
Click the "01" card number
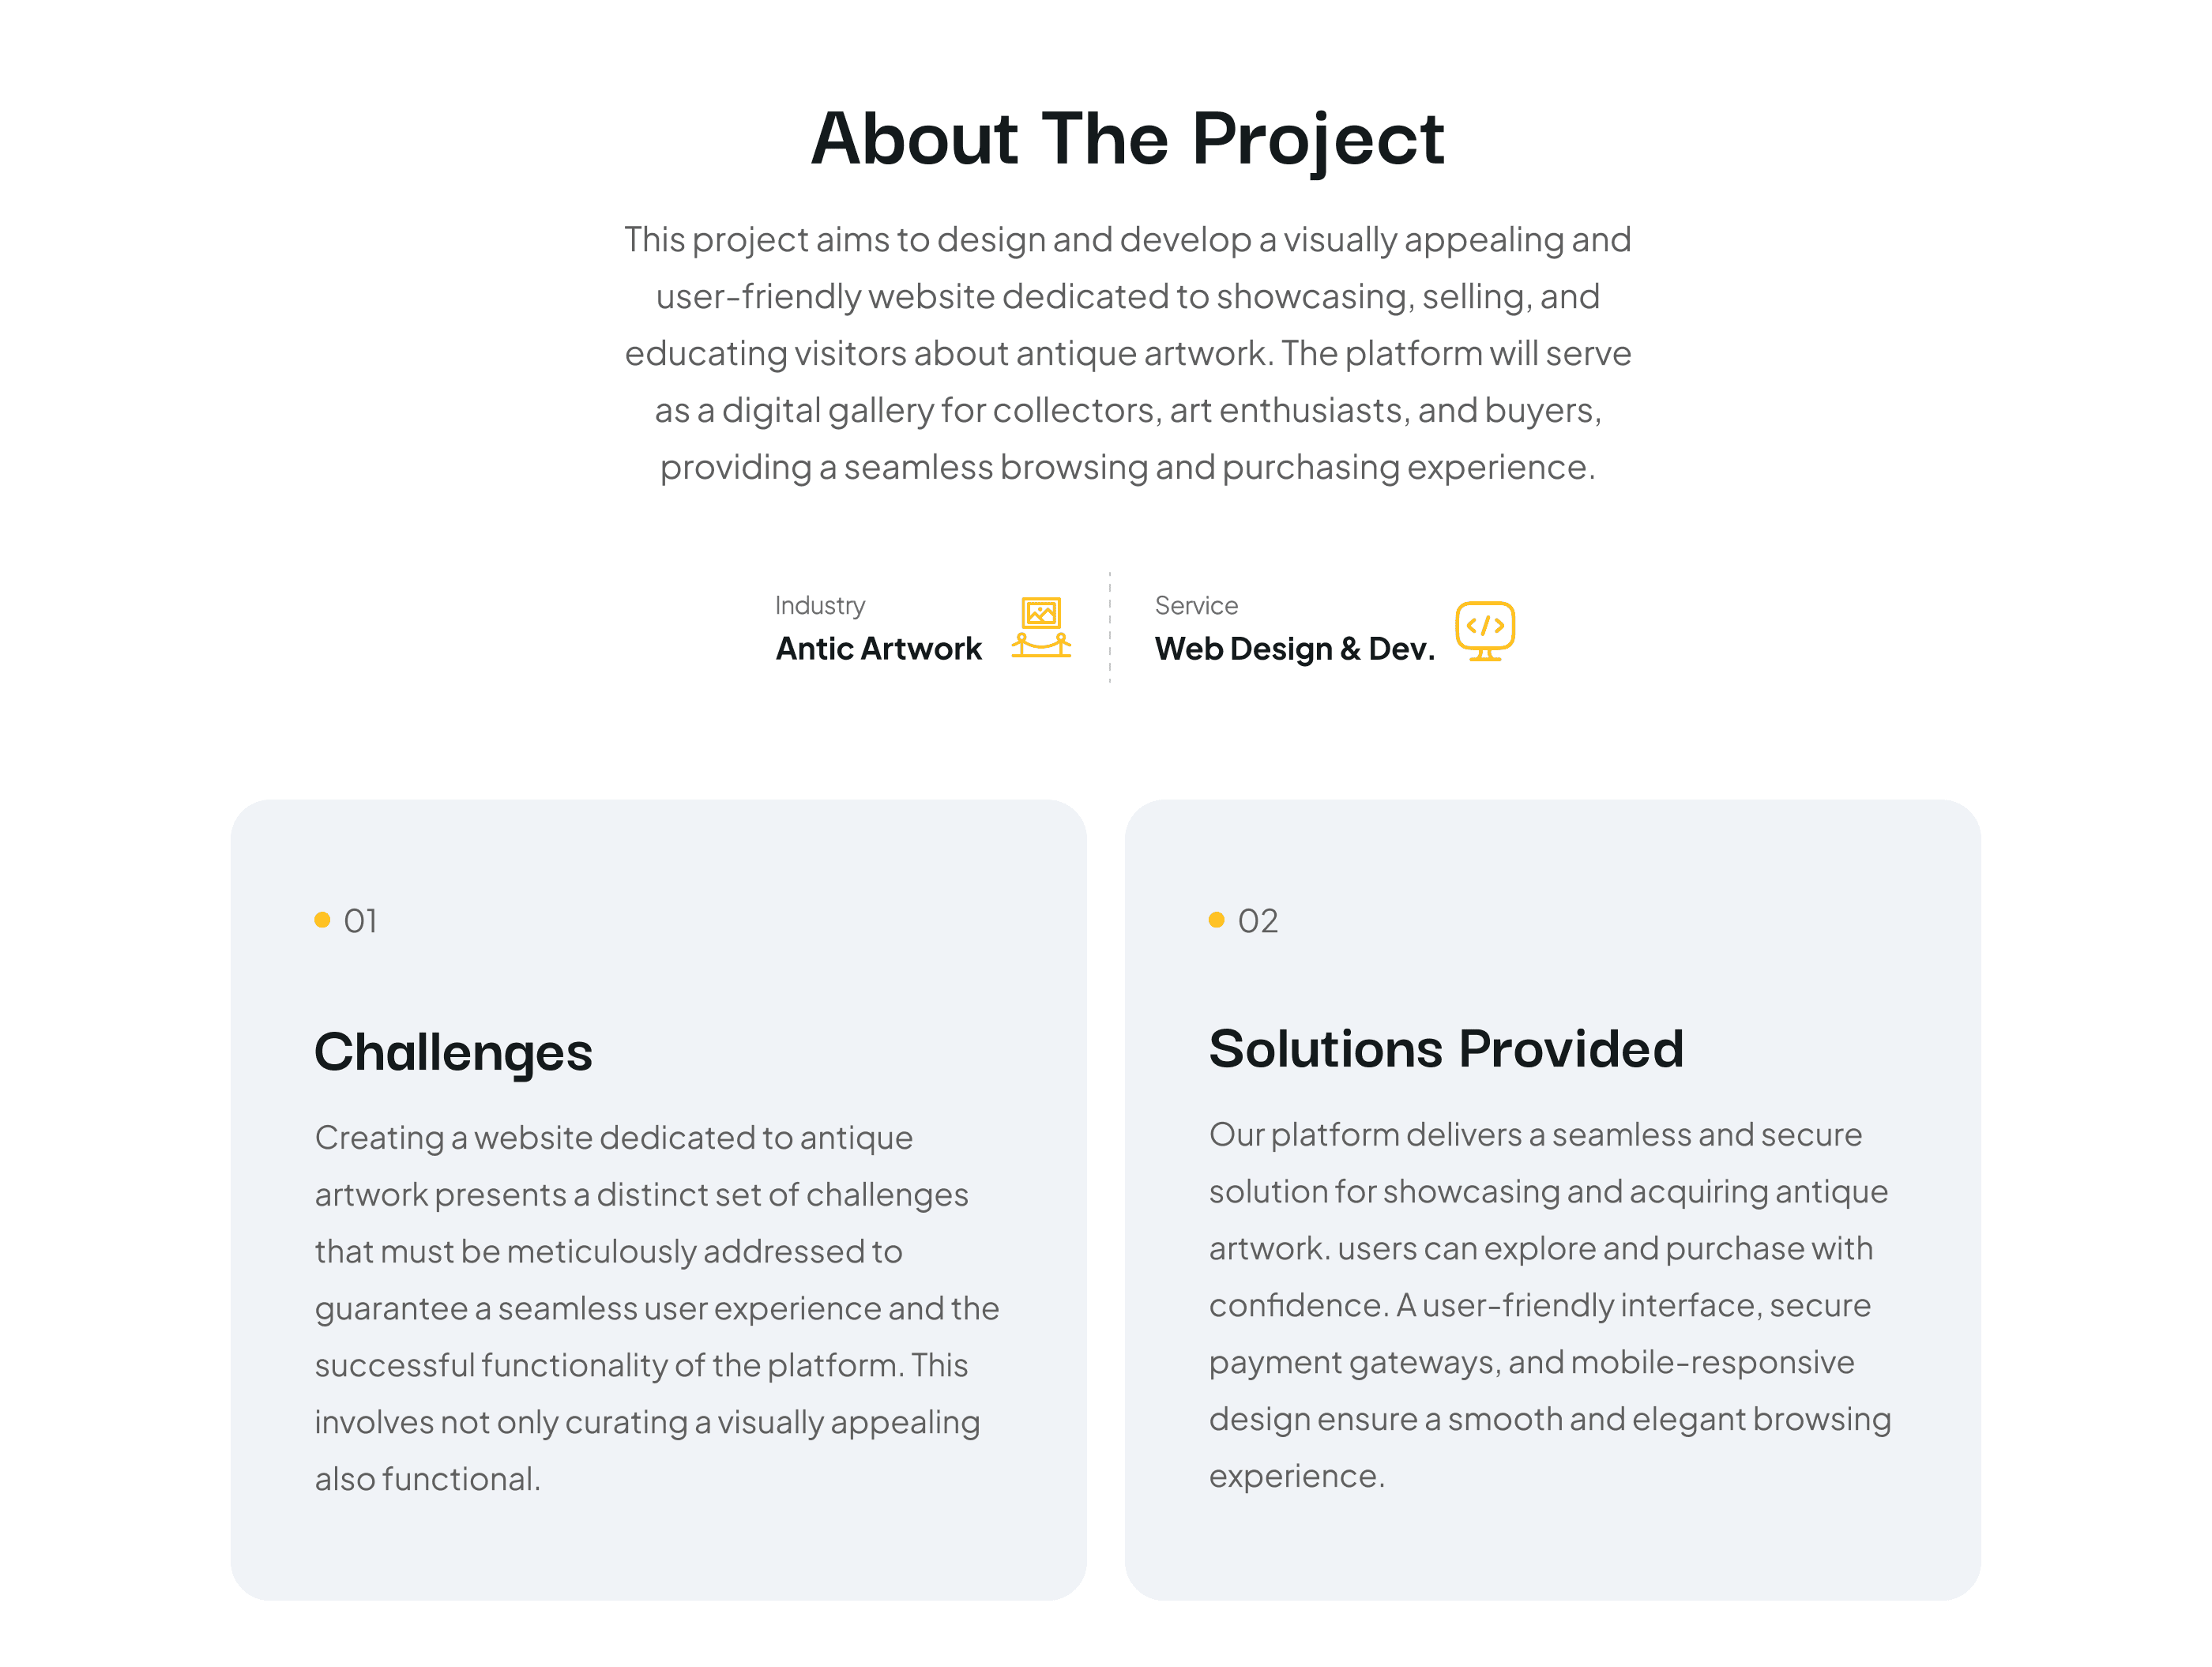point(360,921)
